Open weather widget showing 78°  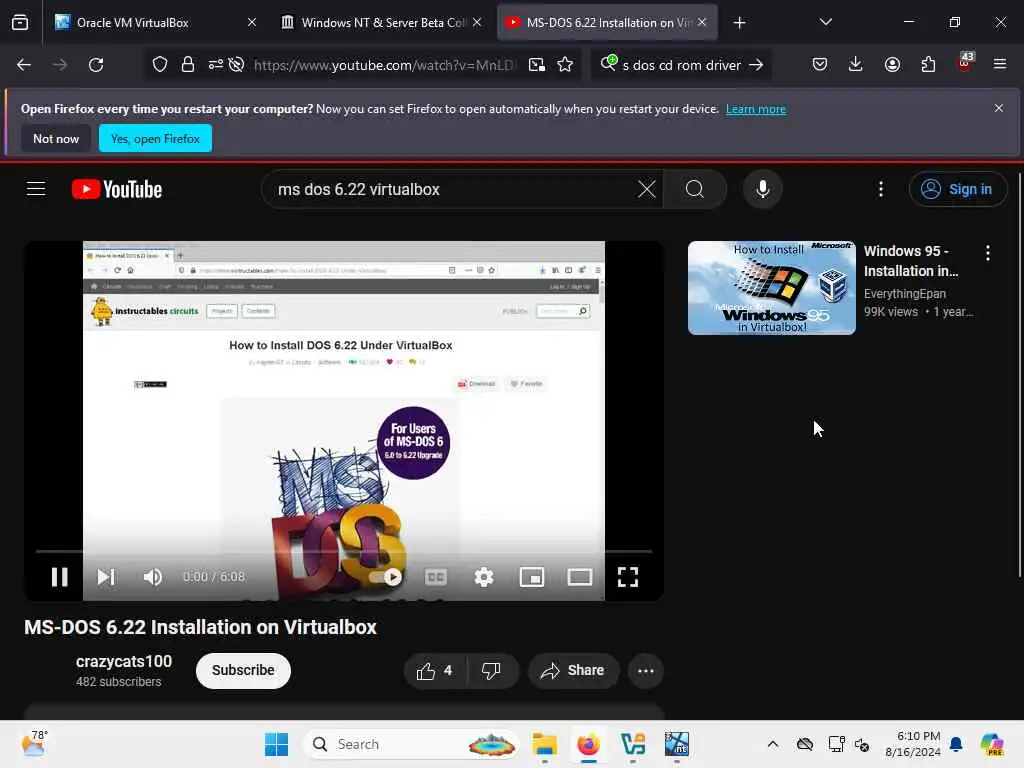[34, 743]
